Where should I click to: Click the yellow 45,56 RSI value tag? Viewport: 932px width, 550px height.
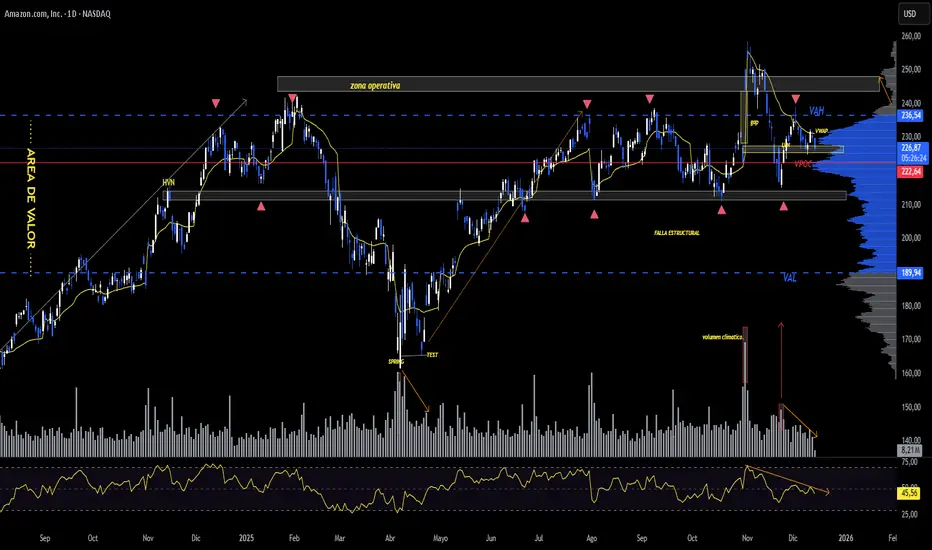(909, 493)
